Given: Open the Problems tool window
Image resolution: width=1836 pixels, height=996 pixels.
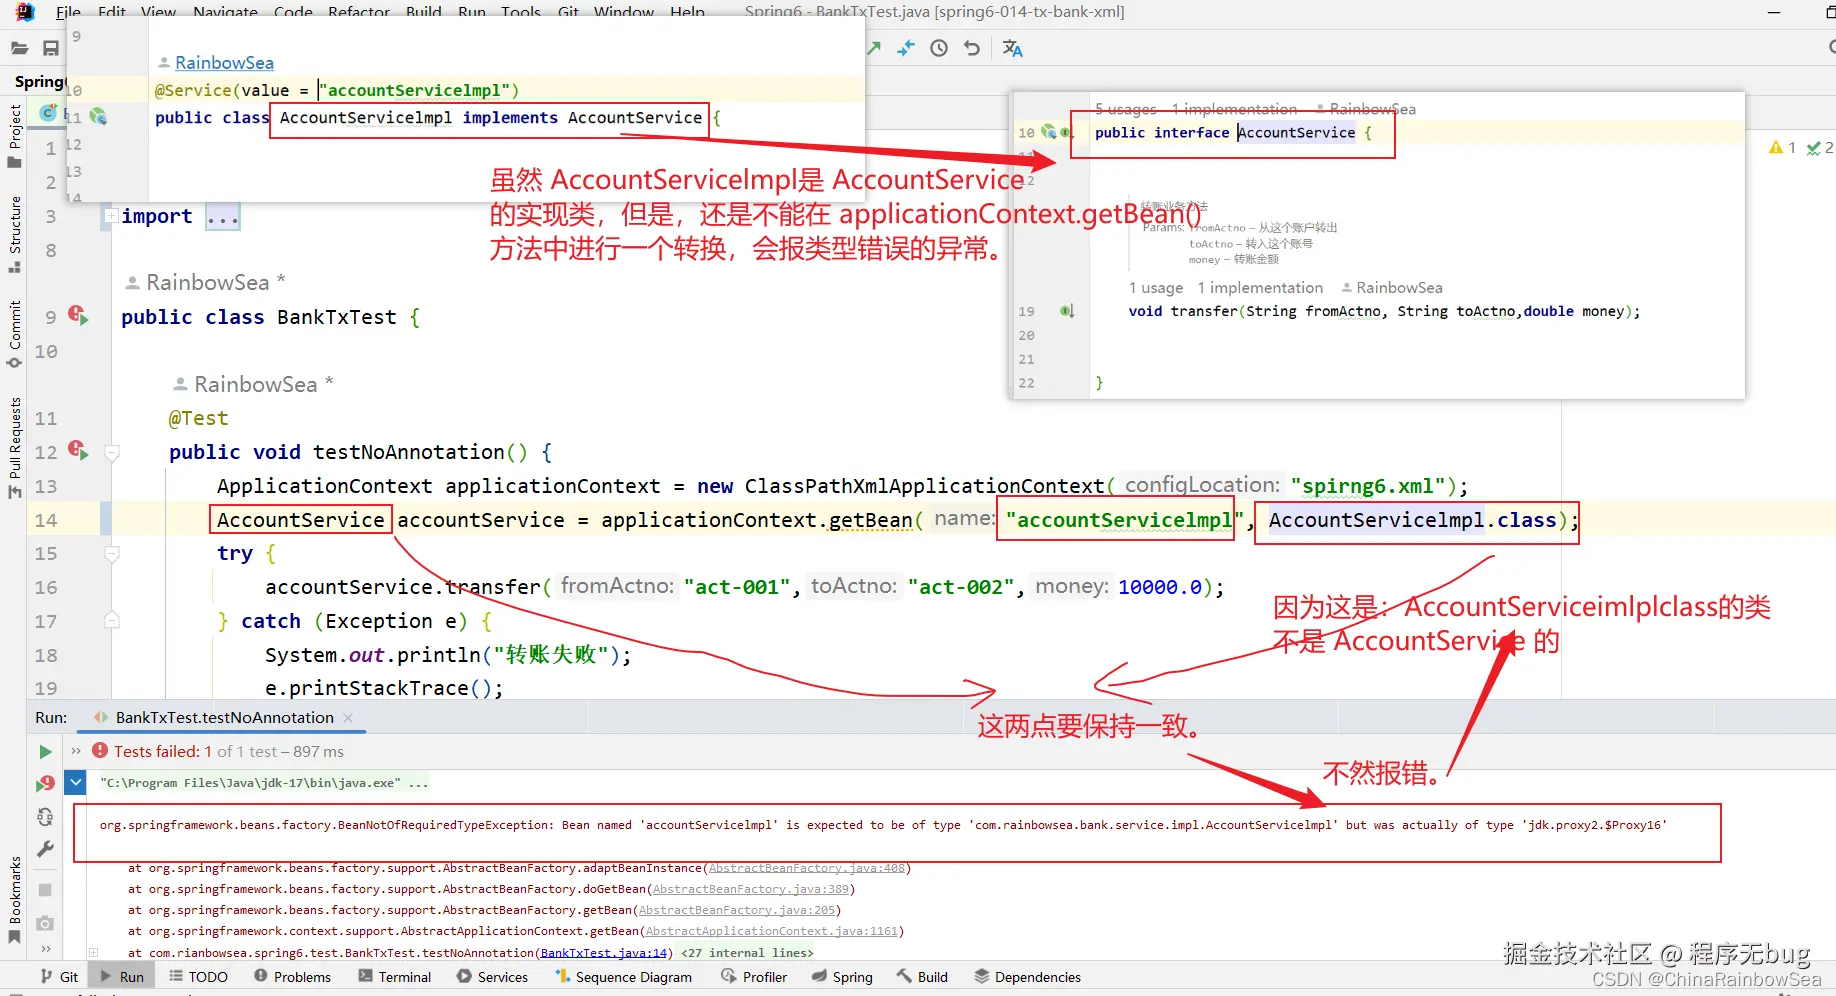Looking at the screenshot, I should pyautogui.click(x=292, y=977).
